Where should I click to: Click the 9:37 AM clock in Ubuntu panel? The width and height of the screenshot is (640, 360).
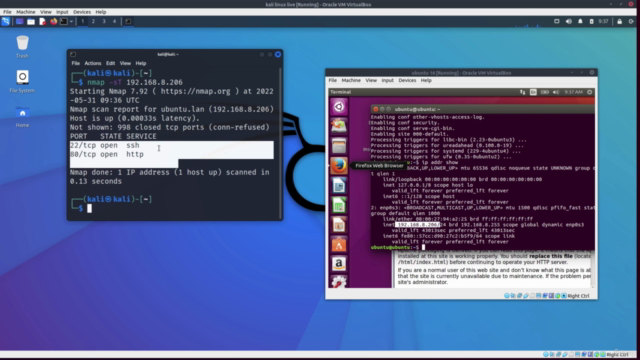point(573,92)
